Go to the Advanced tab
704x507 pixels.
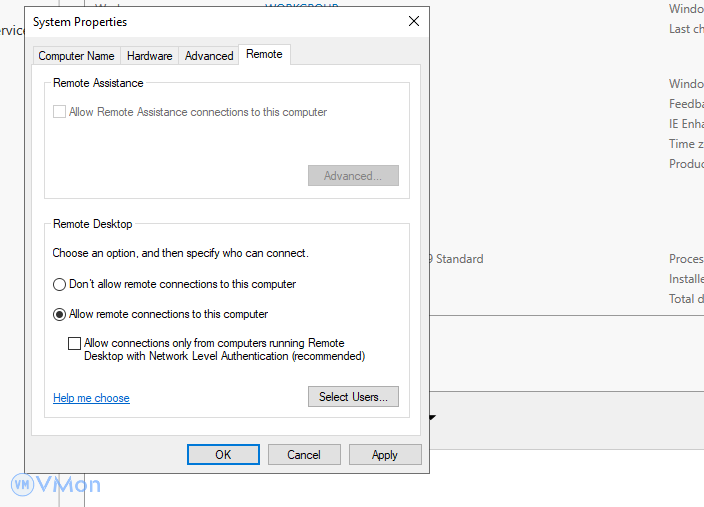(209, 56)
